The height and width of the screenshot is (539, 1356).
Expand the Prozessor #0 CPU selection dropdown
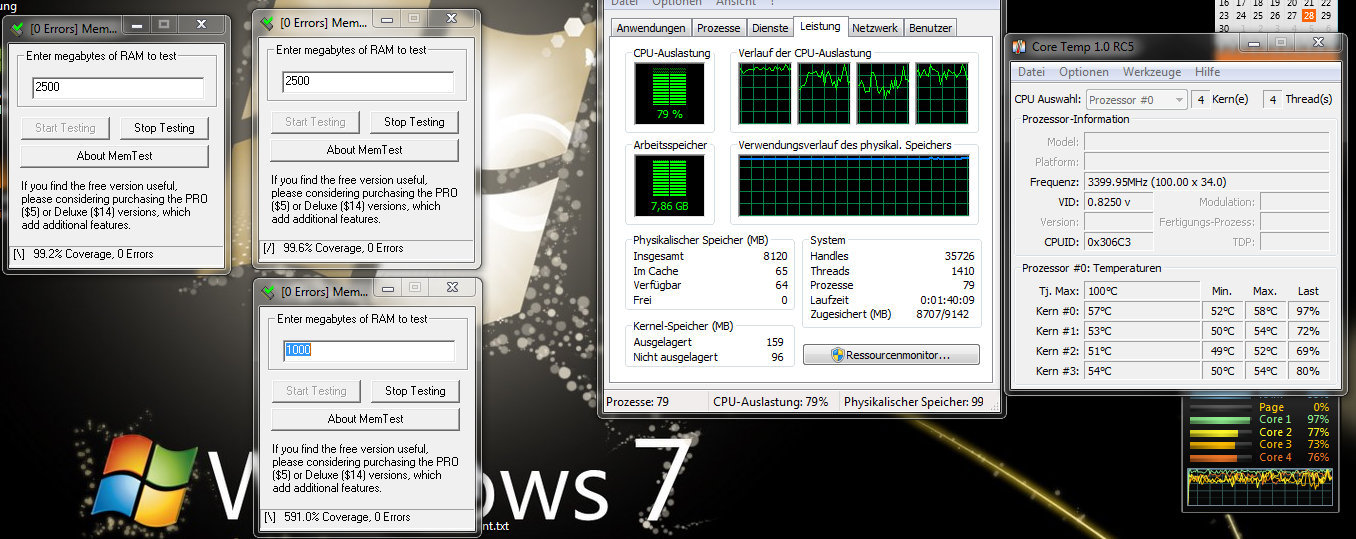pos(1136,100)
